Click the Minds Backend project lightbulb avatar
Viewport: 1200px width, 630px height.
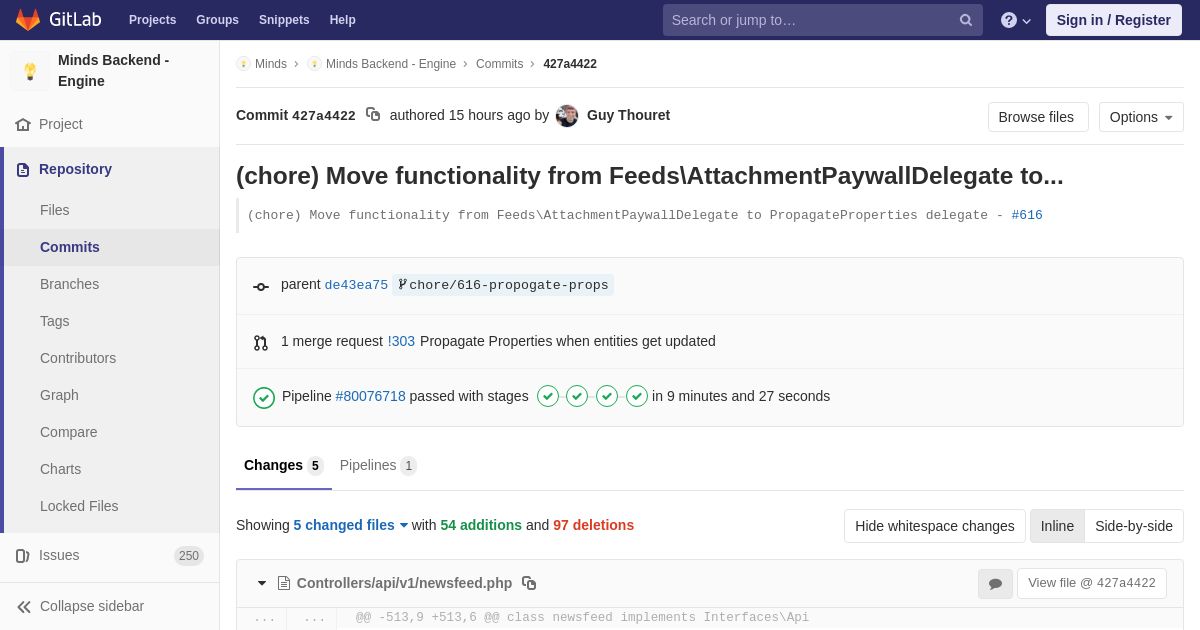[x=30, y=71]
